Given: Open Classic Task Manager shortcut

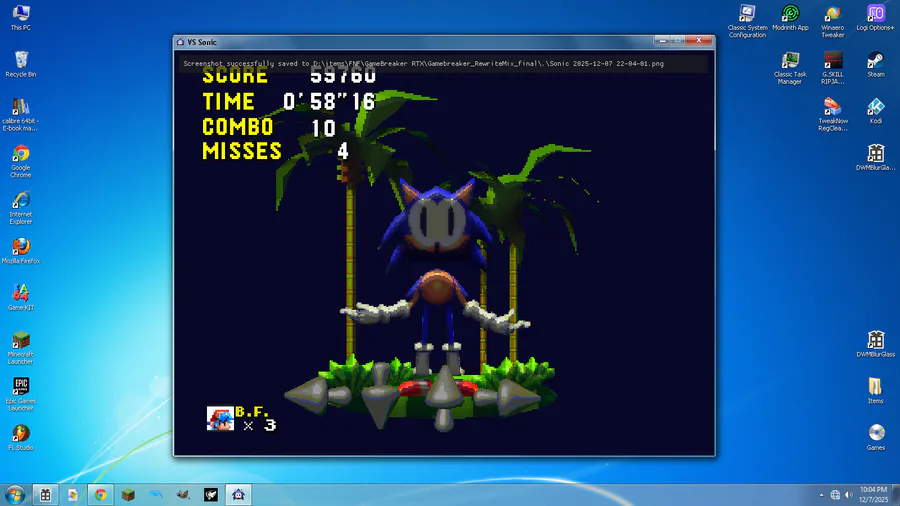Looking at the screenshot, I should pos(790,68).
